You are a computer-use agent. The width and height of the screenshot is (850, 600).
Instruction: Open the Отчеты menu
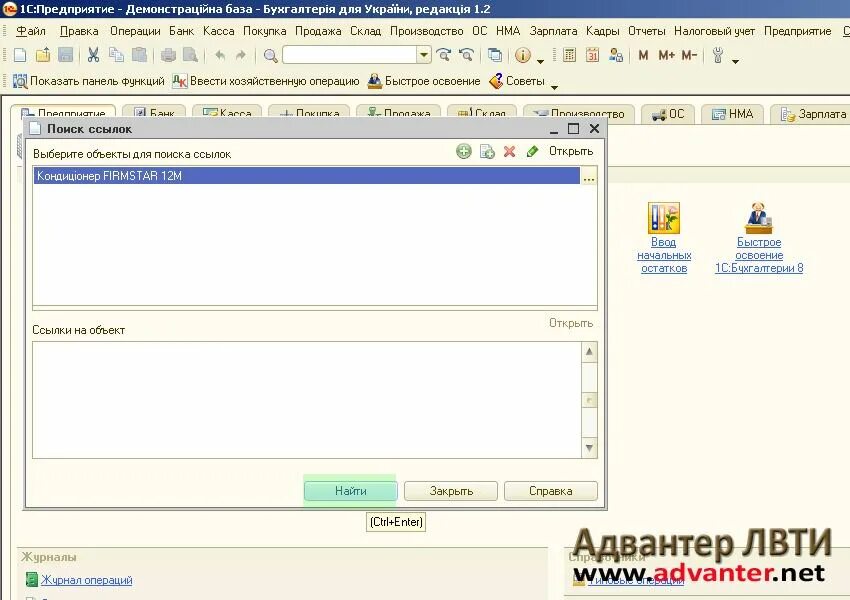coord(647,31)
